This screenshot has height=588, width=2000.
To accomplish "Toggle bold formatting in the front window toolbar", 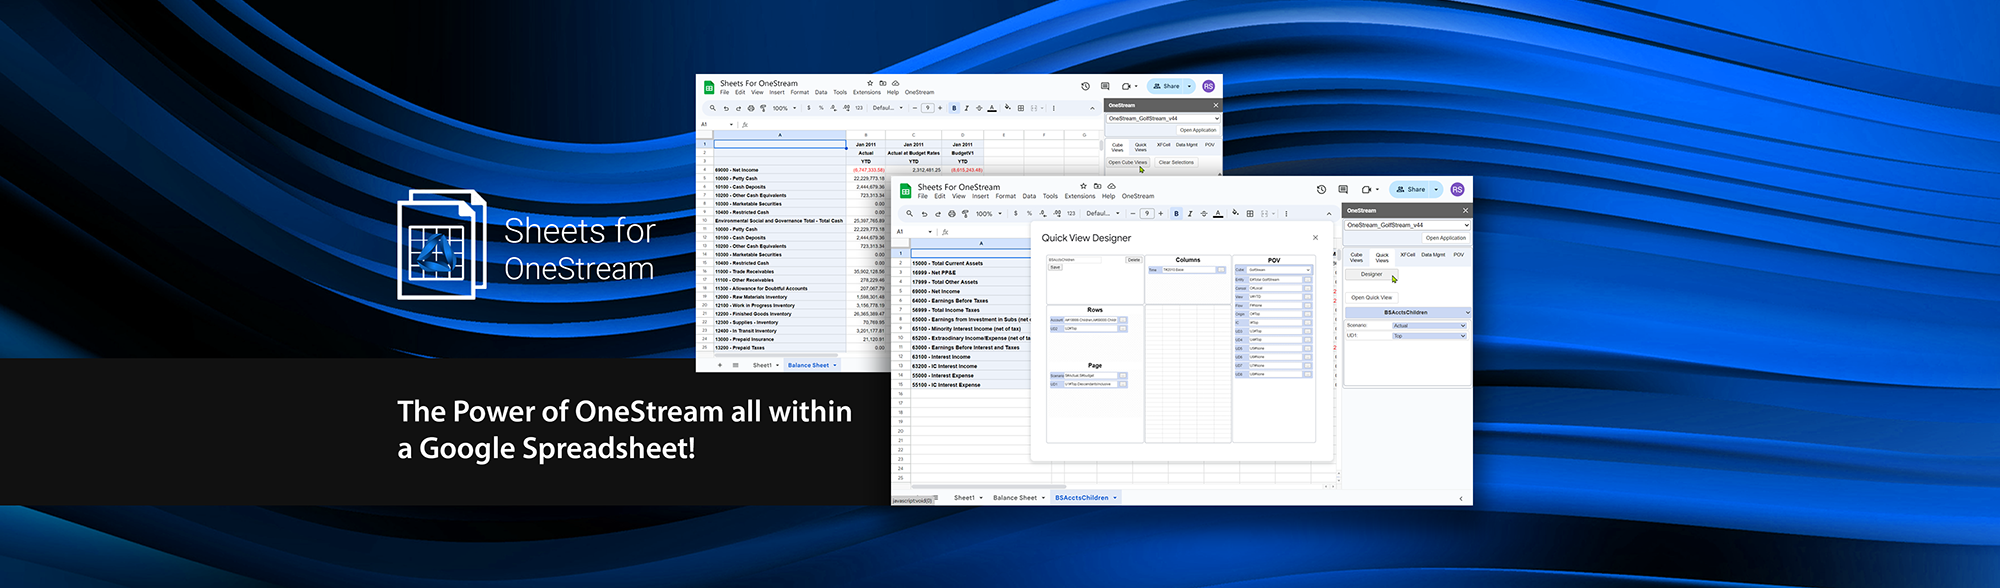I will (x=1176, y=213).
